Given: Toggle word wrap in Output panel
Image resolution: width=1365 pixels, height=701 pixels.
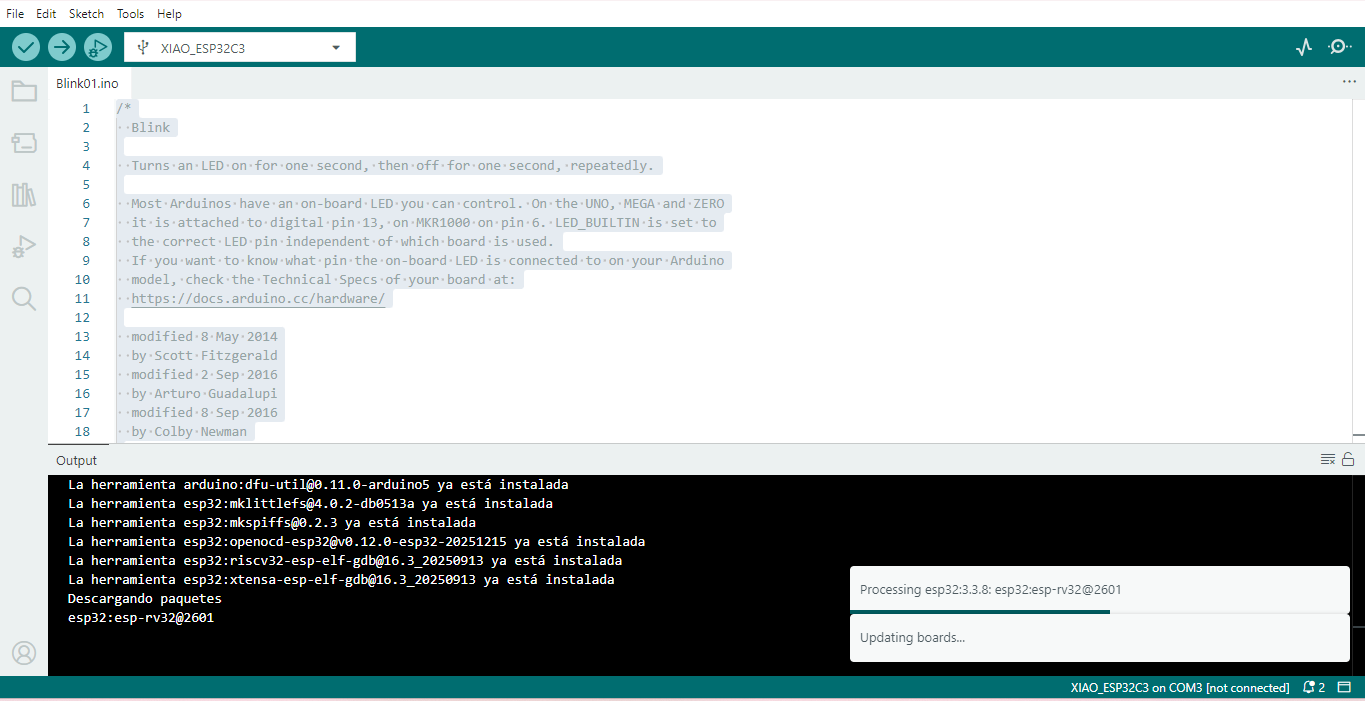Looking at the screenshot, I should pyautogui.click(x=1328, y=460).
